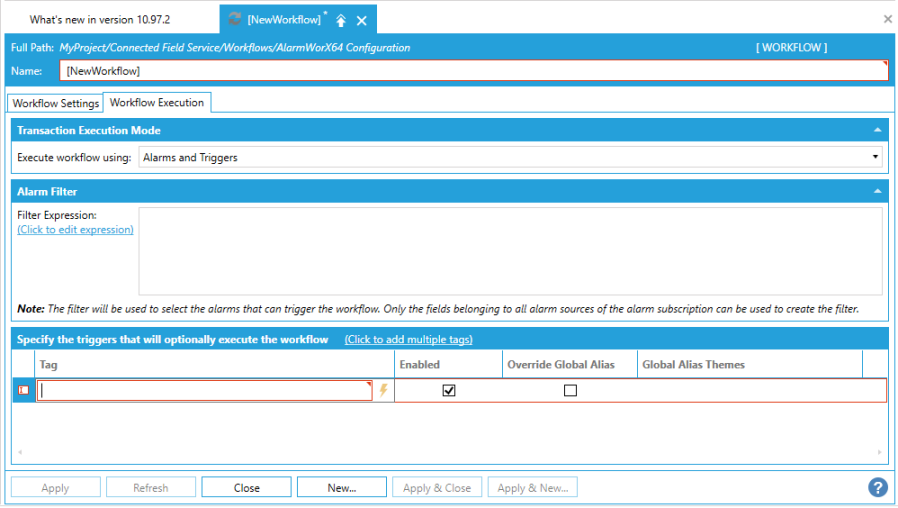Screen dimensions: 898x508
Task: Click the 'Click to edit expression' link
Action: point(75,230)
